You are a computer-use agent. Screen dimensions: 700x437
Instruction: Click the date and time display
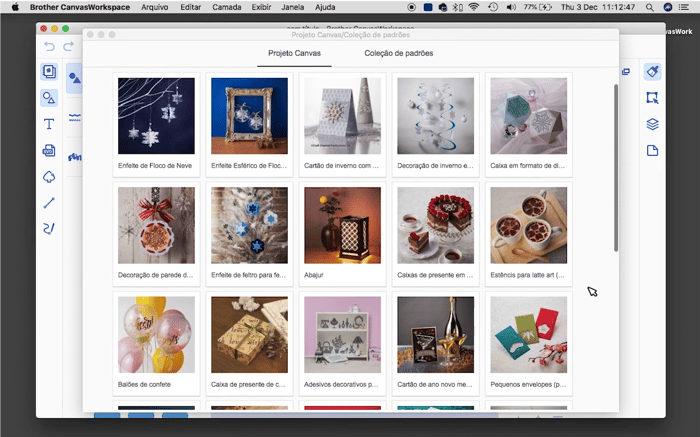point(598,7)
